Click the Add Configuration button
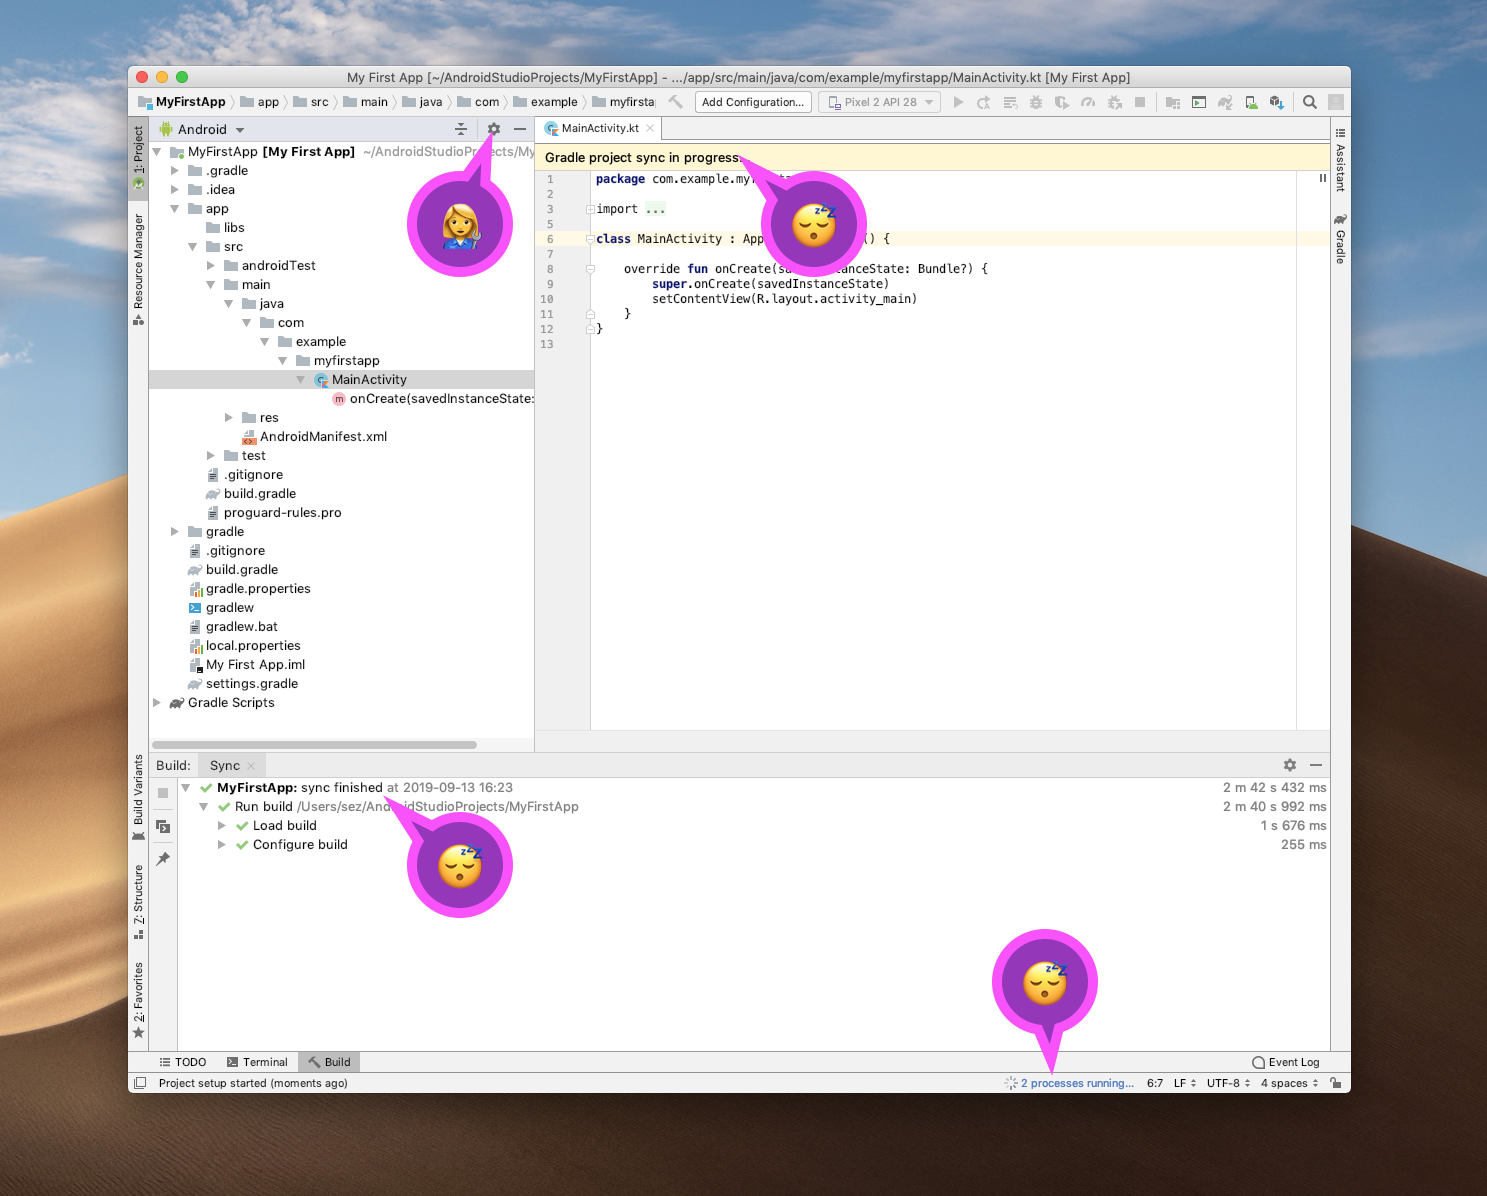Image resolution: width=1487 pixels, height=1196 pixels. 753,102
